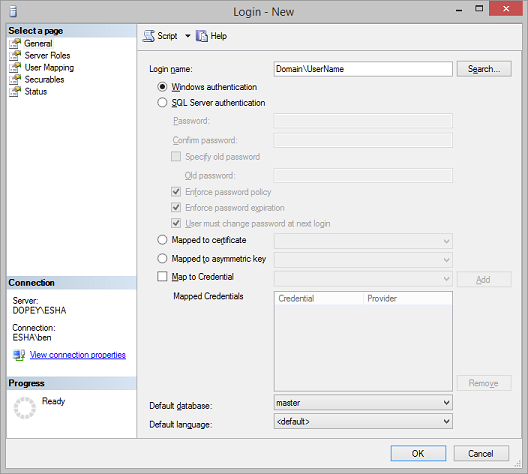
Task: Click the User Mapping page icon
Action: click(15, 68)
